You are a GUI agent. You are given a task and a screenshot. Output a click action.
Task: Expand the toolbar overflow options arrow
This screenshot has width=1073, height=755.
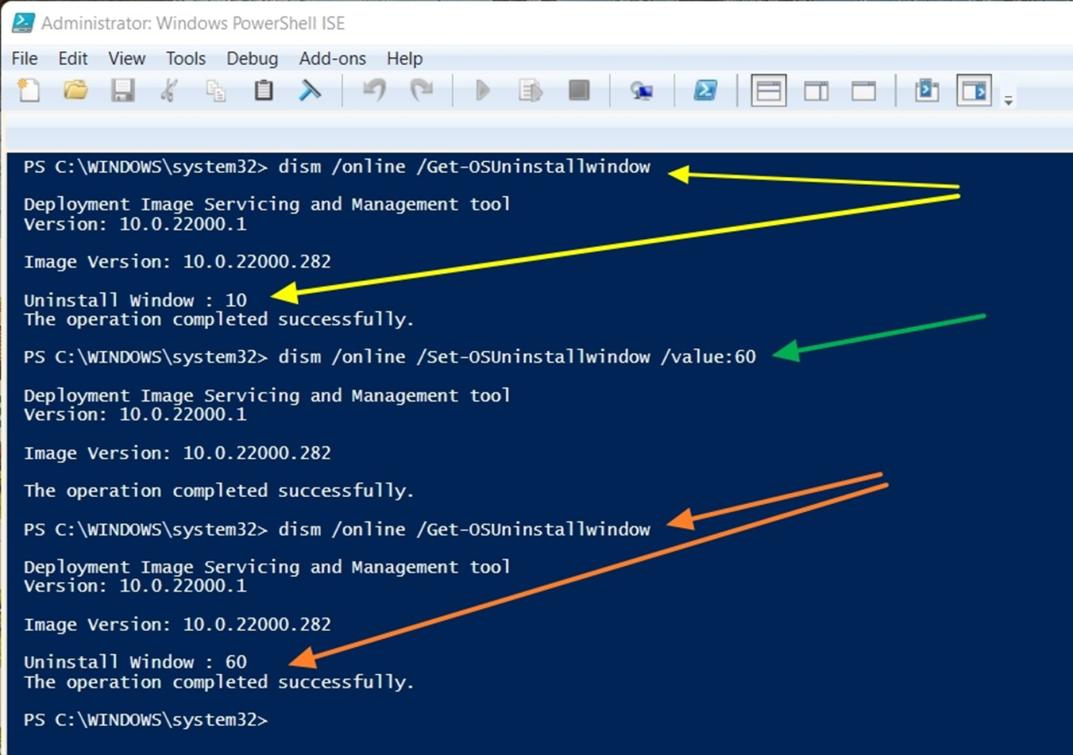pyautogui.click(x=1009, y=100)
